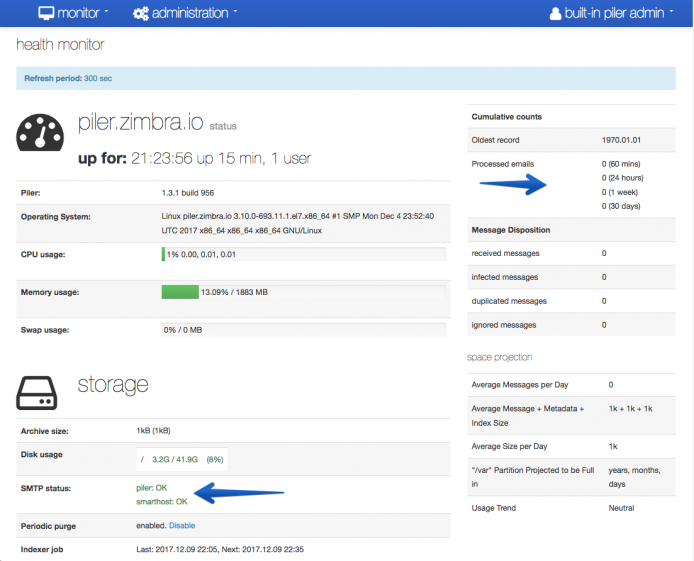Image resolution: width=694 pixels, height=561 pixels.
Task: Click the 'infected messages' row
Action: coord(571,277)
